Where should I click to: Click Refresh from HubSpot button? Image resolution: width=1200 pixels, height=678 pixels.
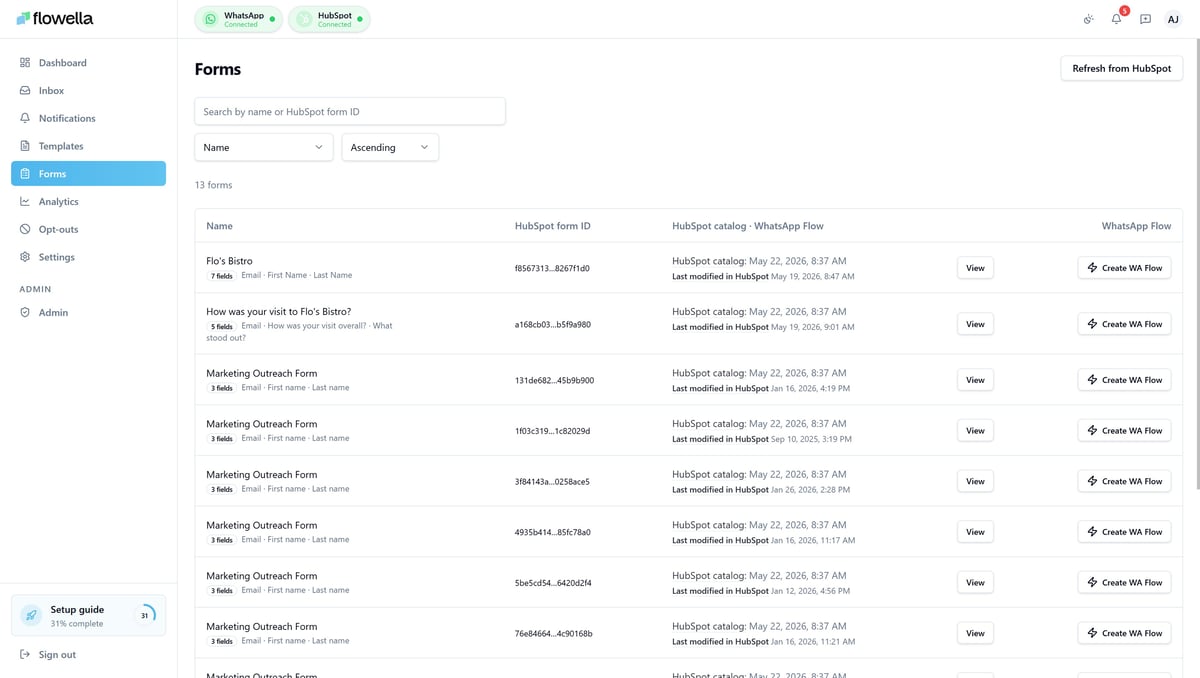point(1121,68)
